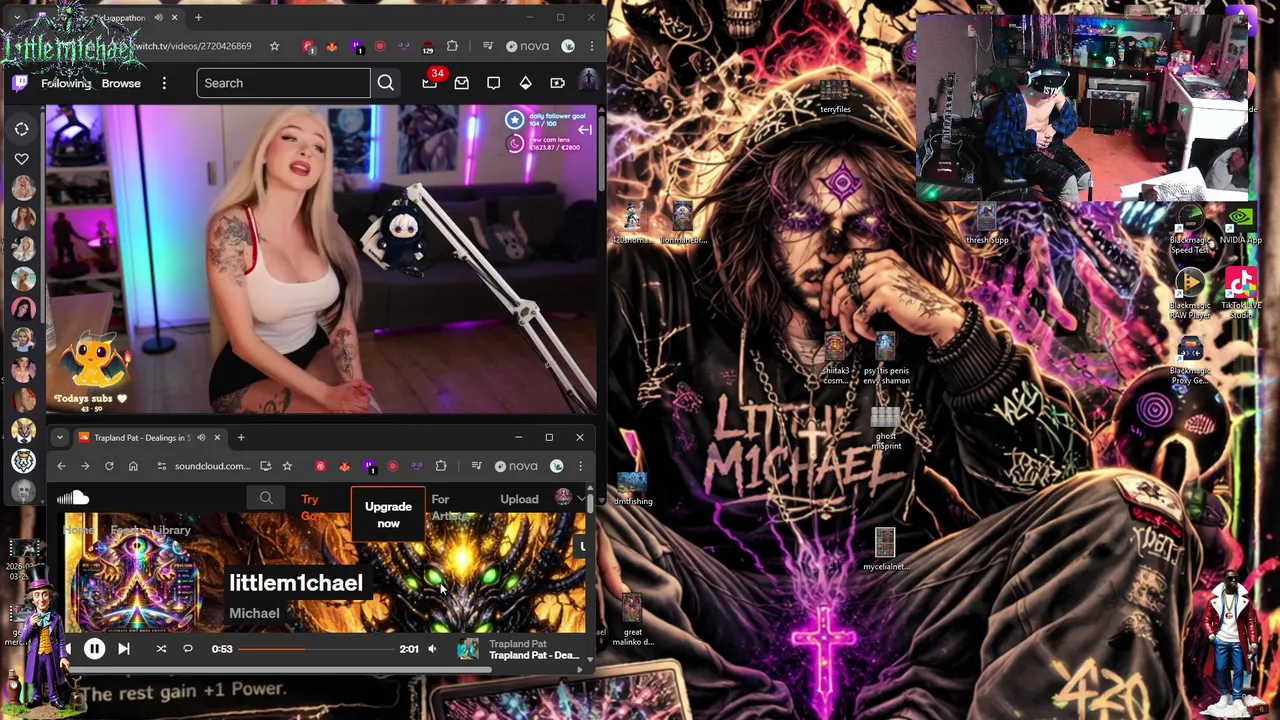
Task: Open the Twitch three-dot More menu
Action: pyautogui.click(x=164, y=83)
